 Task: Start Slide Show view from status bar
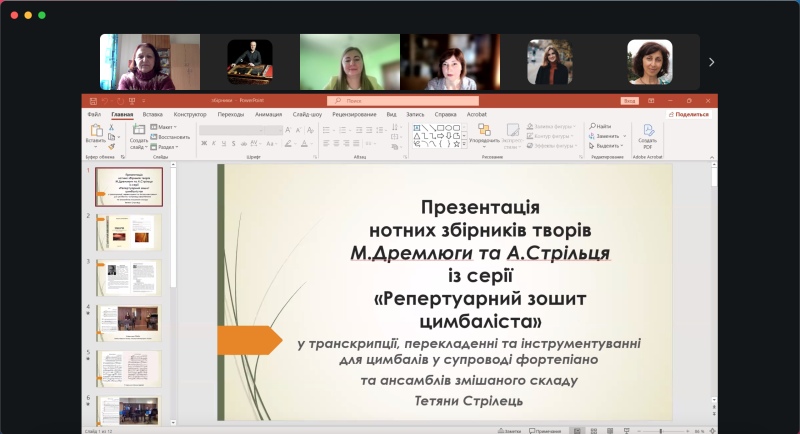pyautogui.click(x=624, y=431)
